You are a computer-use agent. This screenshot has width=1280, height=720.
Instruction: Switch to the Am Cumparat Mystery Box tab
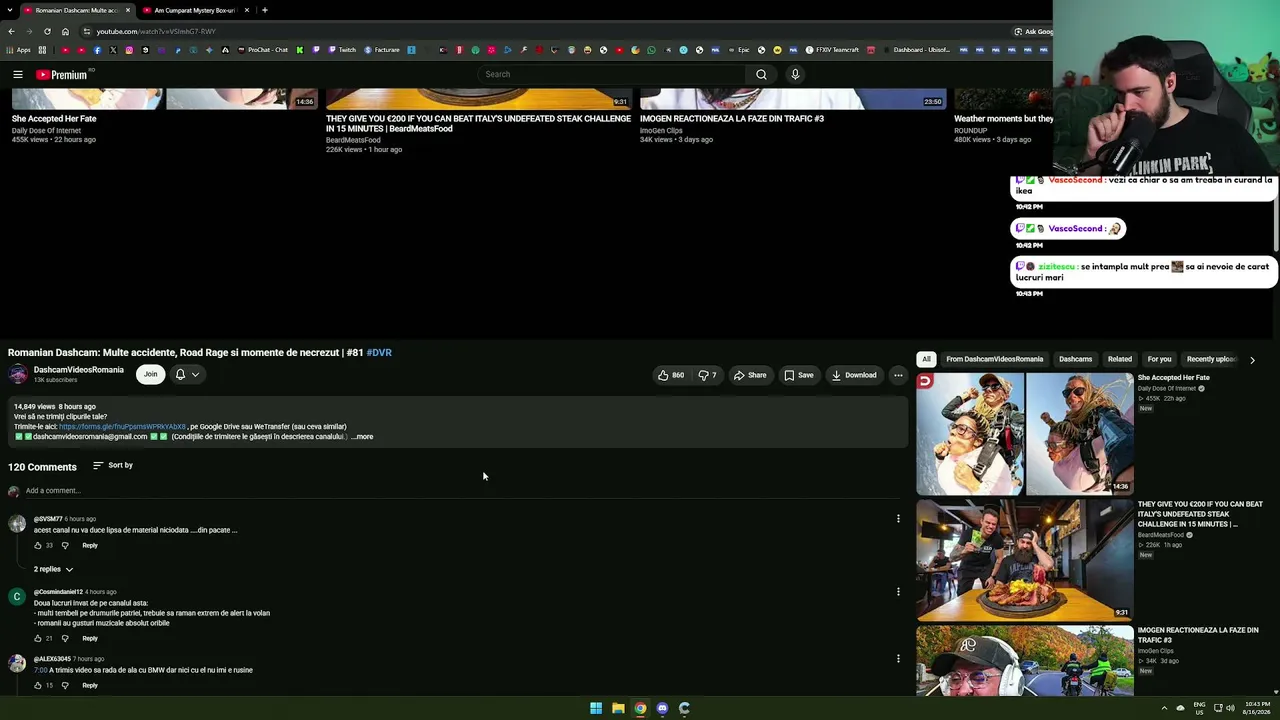coord(195,10)
